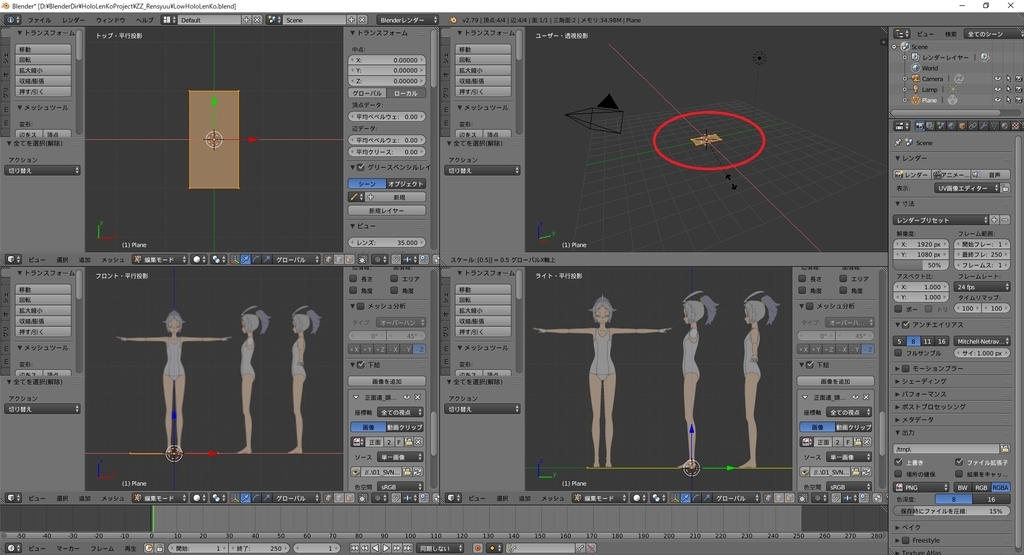Expand the Scene tree in outliner
Viewport: 1024px width, 555px height.
point(894,46)
